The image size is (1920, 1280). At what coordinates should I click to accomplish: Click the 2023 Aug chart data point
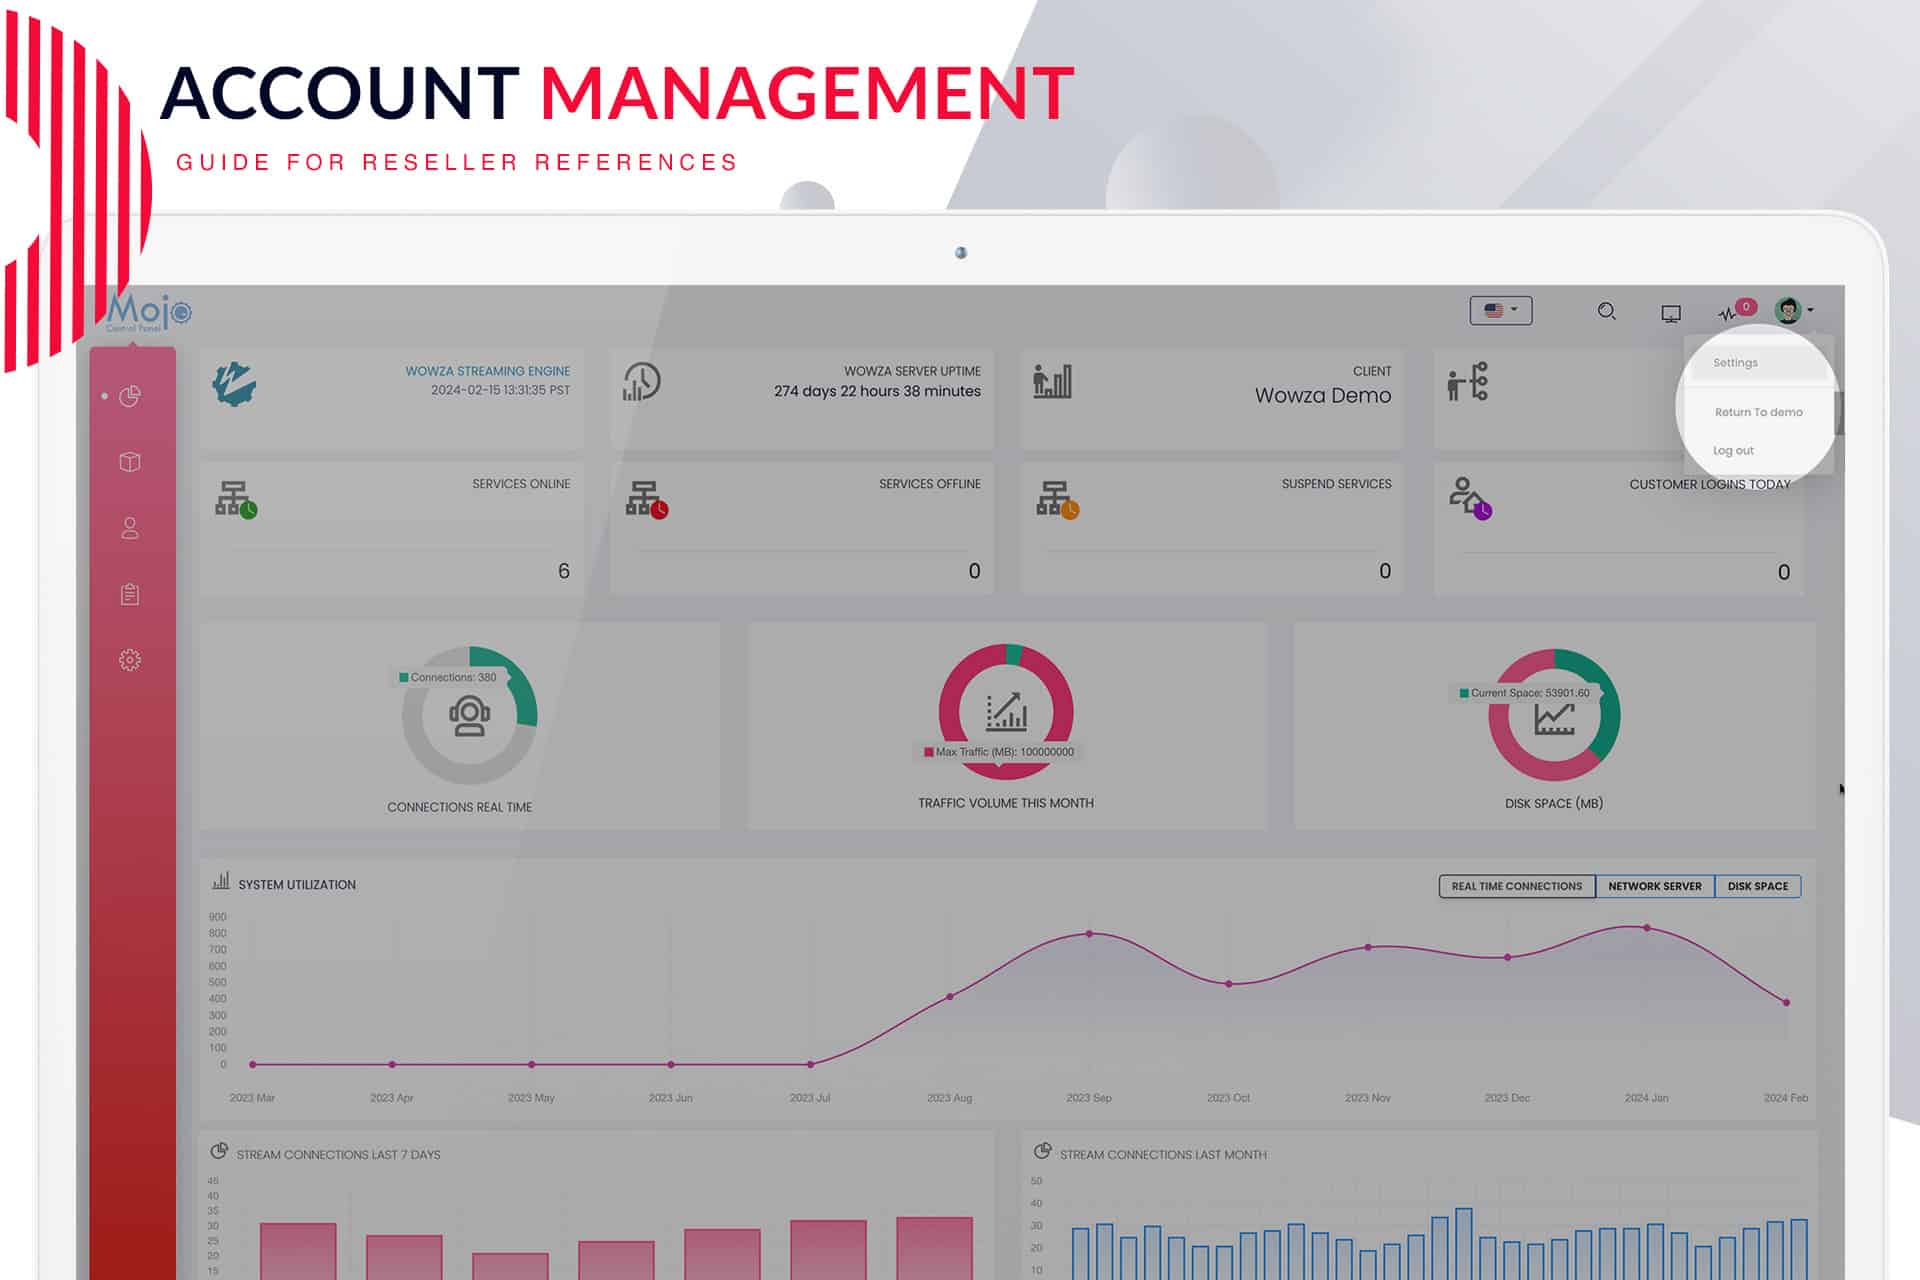[950, 996]
